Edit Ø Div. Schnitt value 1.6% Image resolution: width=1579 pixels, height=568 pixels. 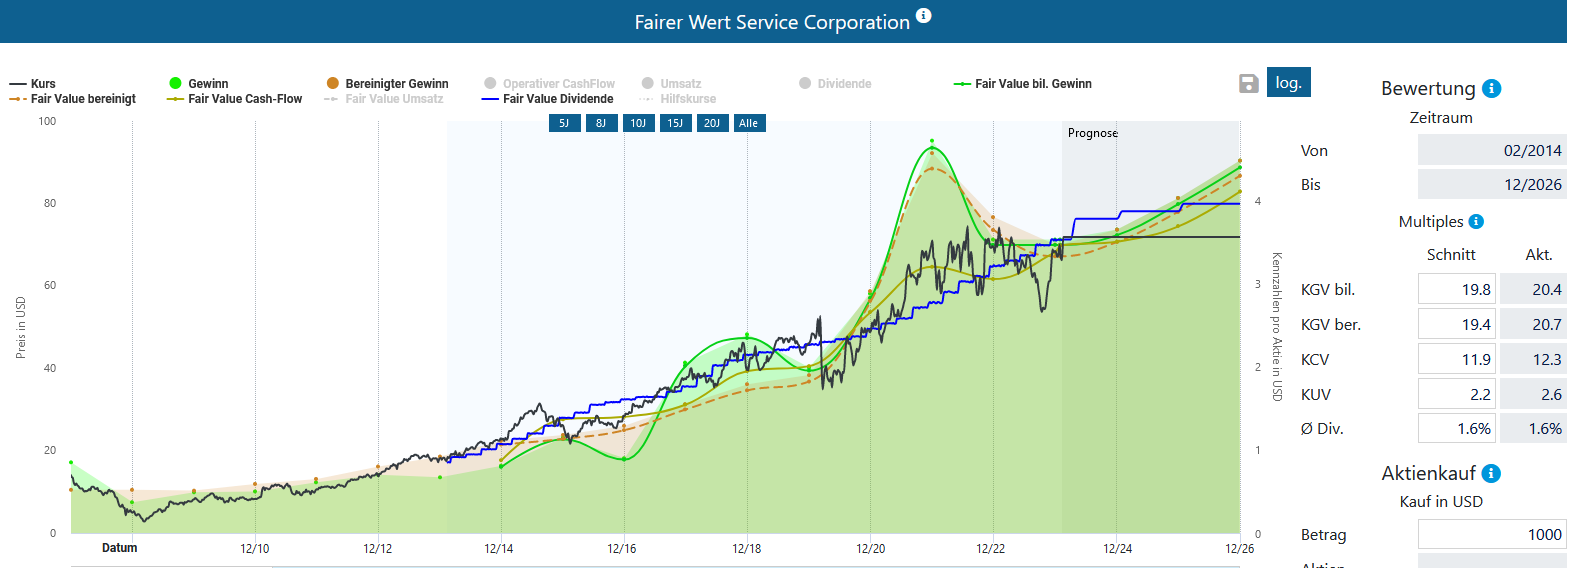click(1456, 428)
